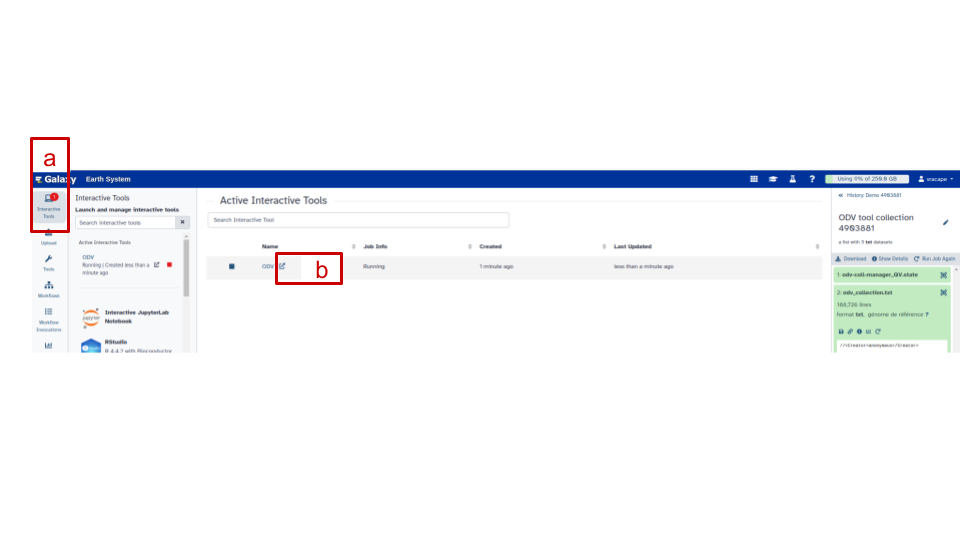Viewport: 960px width, 540px height.
Task: Click Run Job Again
Action: [934, 258]
